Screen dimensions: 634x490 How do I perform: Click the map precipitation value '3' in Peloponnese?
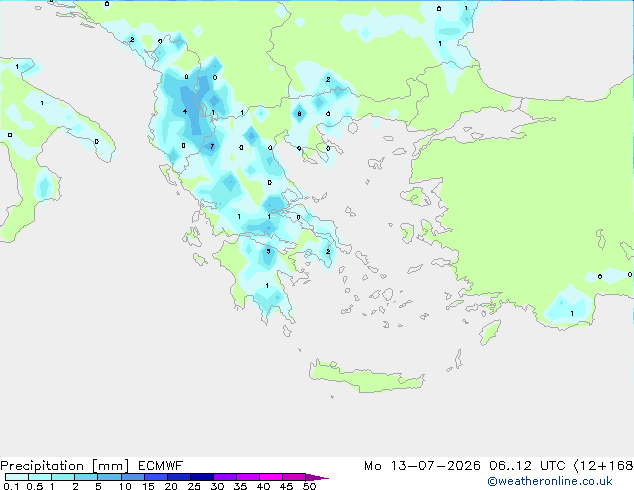pos(268,251)
